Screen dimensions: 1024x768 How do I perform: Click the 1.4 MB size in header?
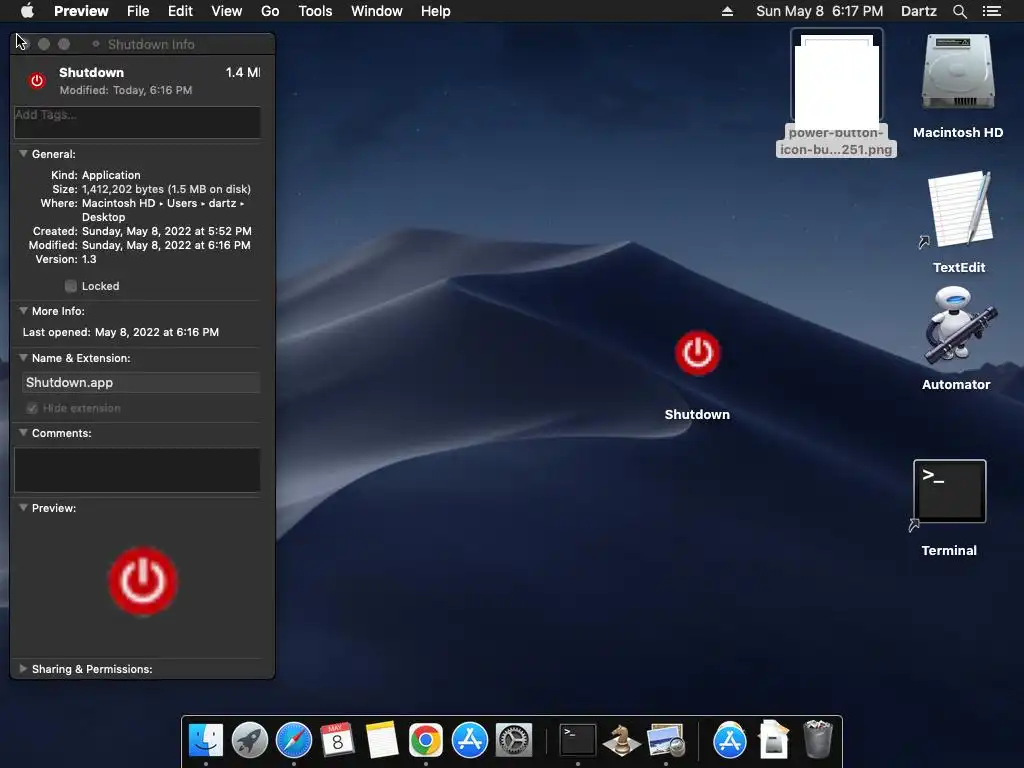243,72
